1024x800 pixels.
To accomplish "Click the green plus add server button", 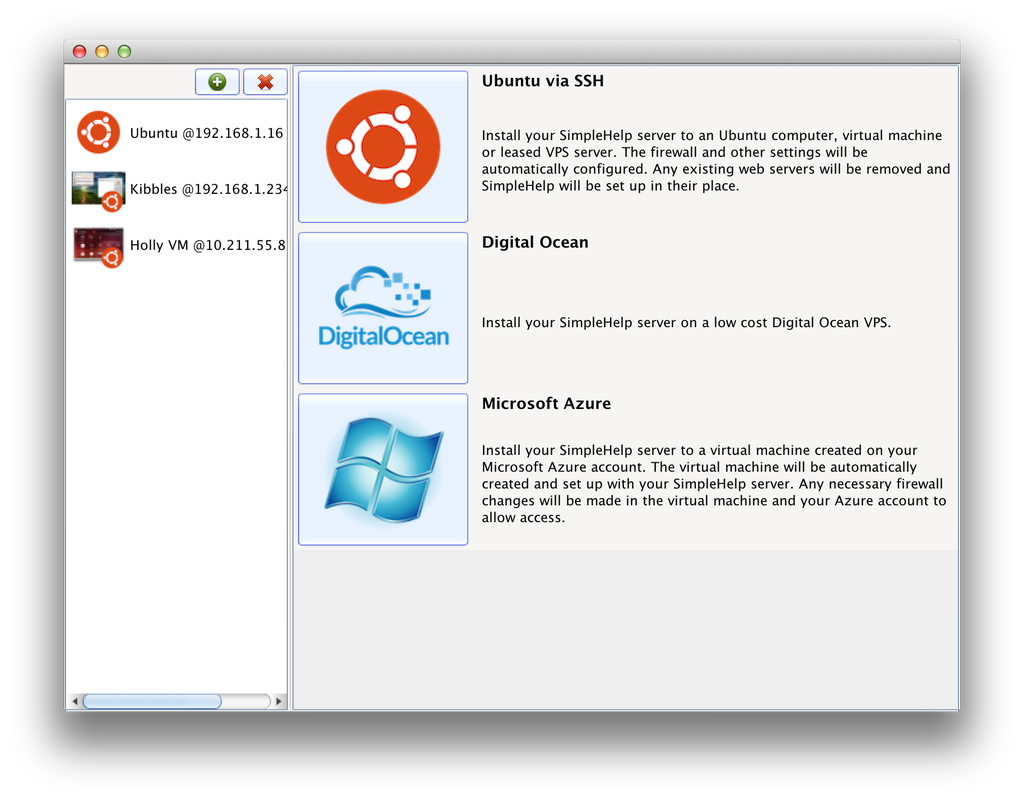I will (217, 82).
